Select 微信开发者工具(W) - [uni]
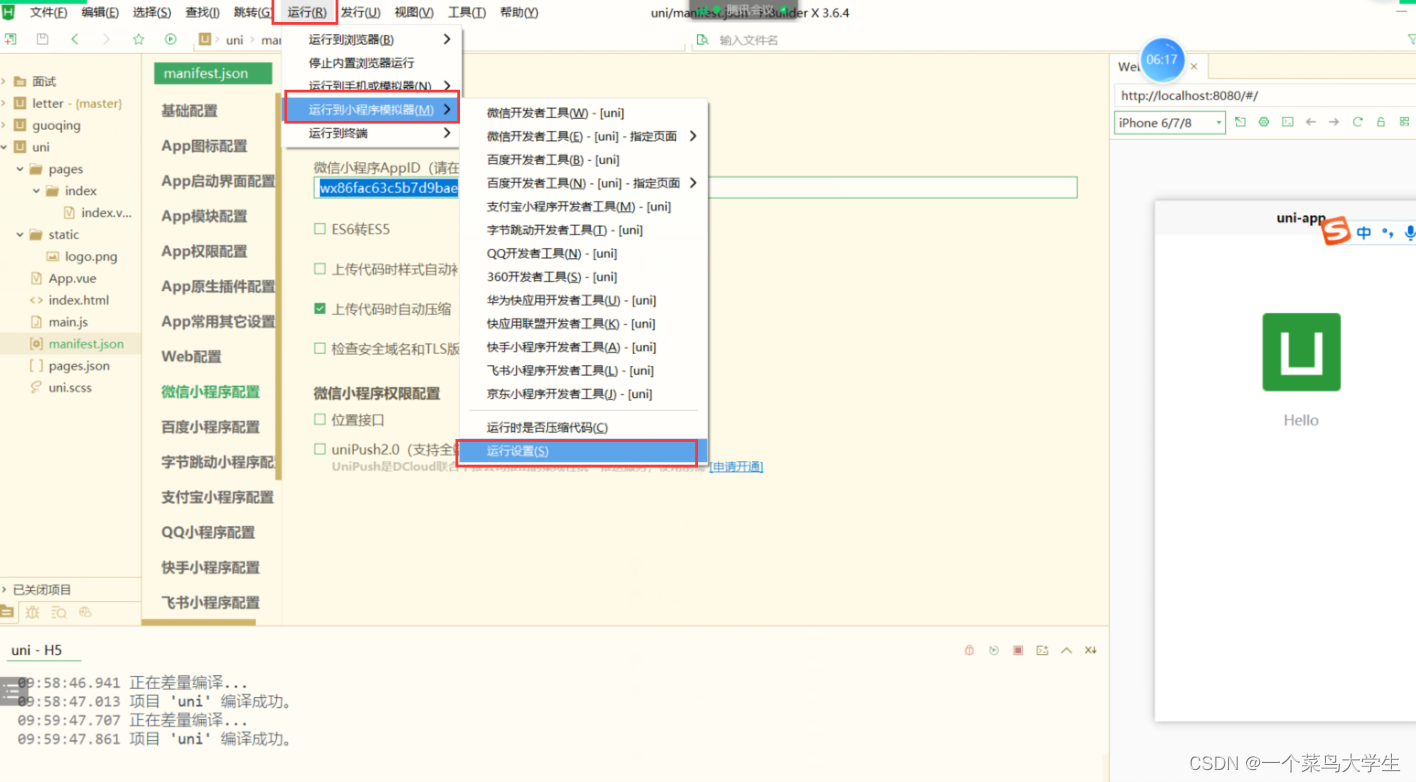The height and width of the screenshot is (782, 1416). 555,113
